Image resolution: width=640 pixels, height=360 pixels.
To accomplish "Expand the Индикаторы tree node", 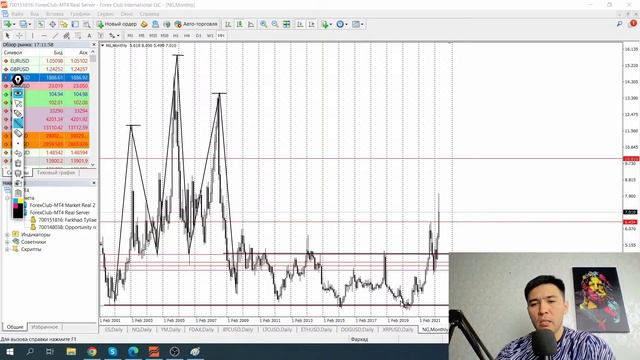I will pos(7,235).
